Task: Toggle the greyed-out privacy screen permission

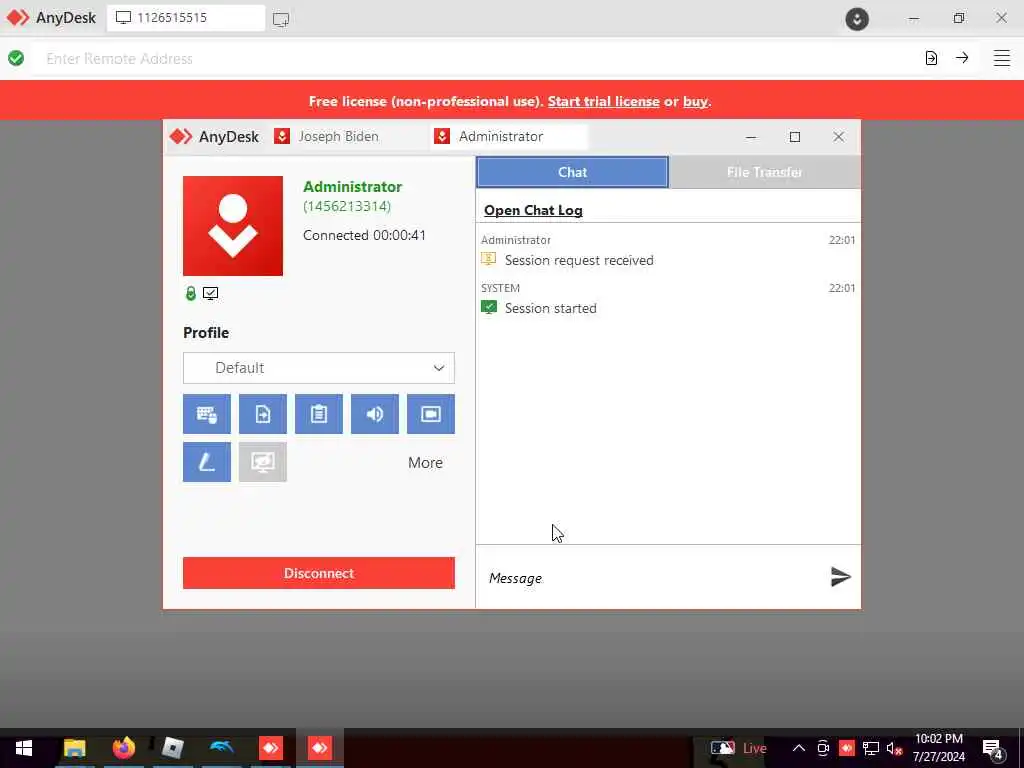Action: click(263, 462)
